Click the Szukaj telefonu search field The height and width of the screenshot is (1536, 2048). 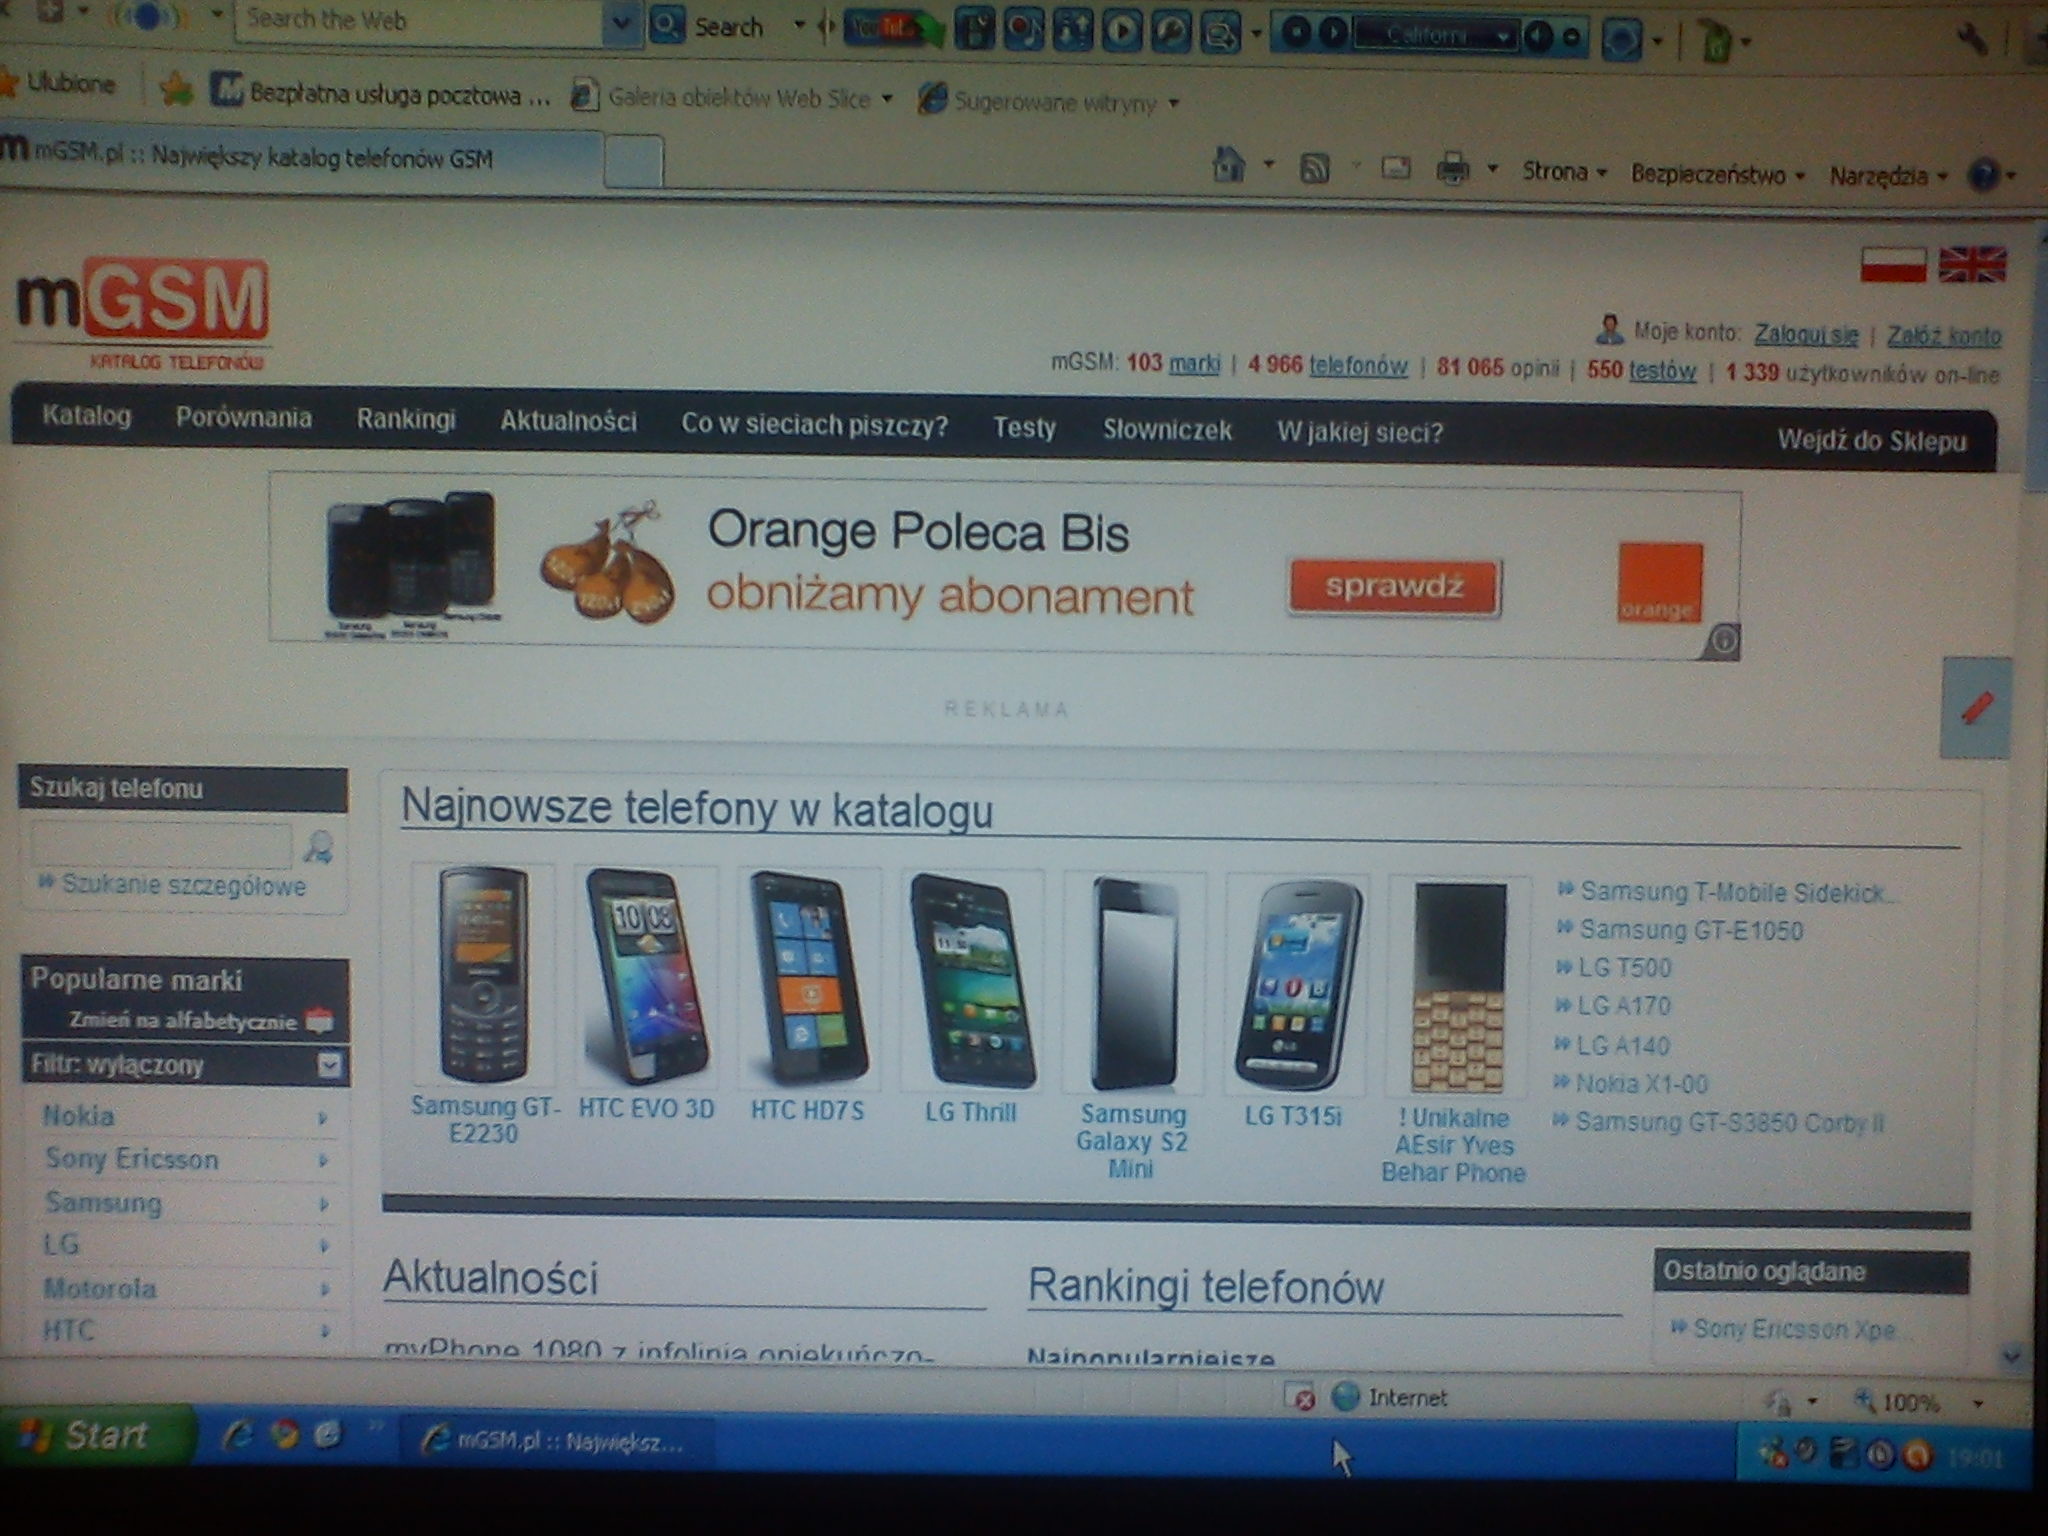160,846
